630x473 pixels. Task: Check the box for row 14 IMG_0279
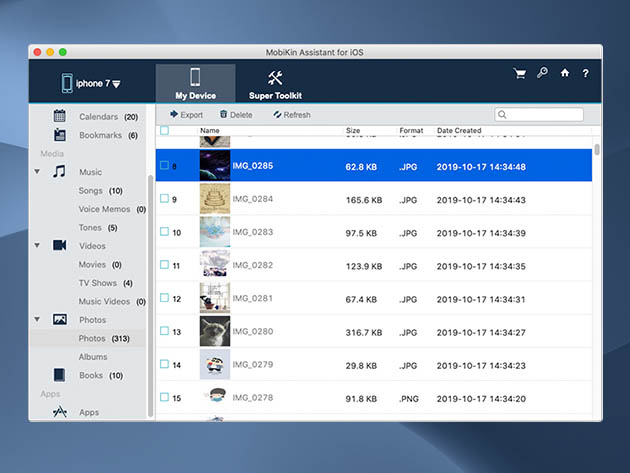pyautogui.click(x=164, y=364)
